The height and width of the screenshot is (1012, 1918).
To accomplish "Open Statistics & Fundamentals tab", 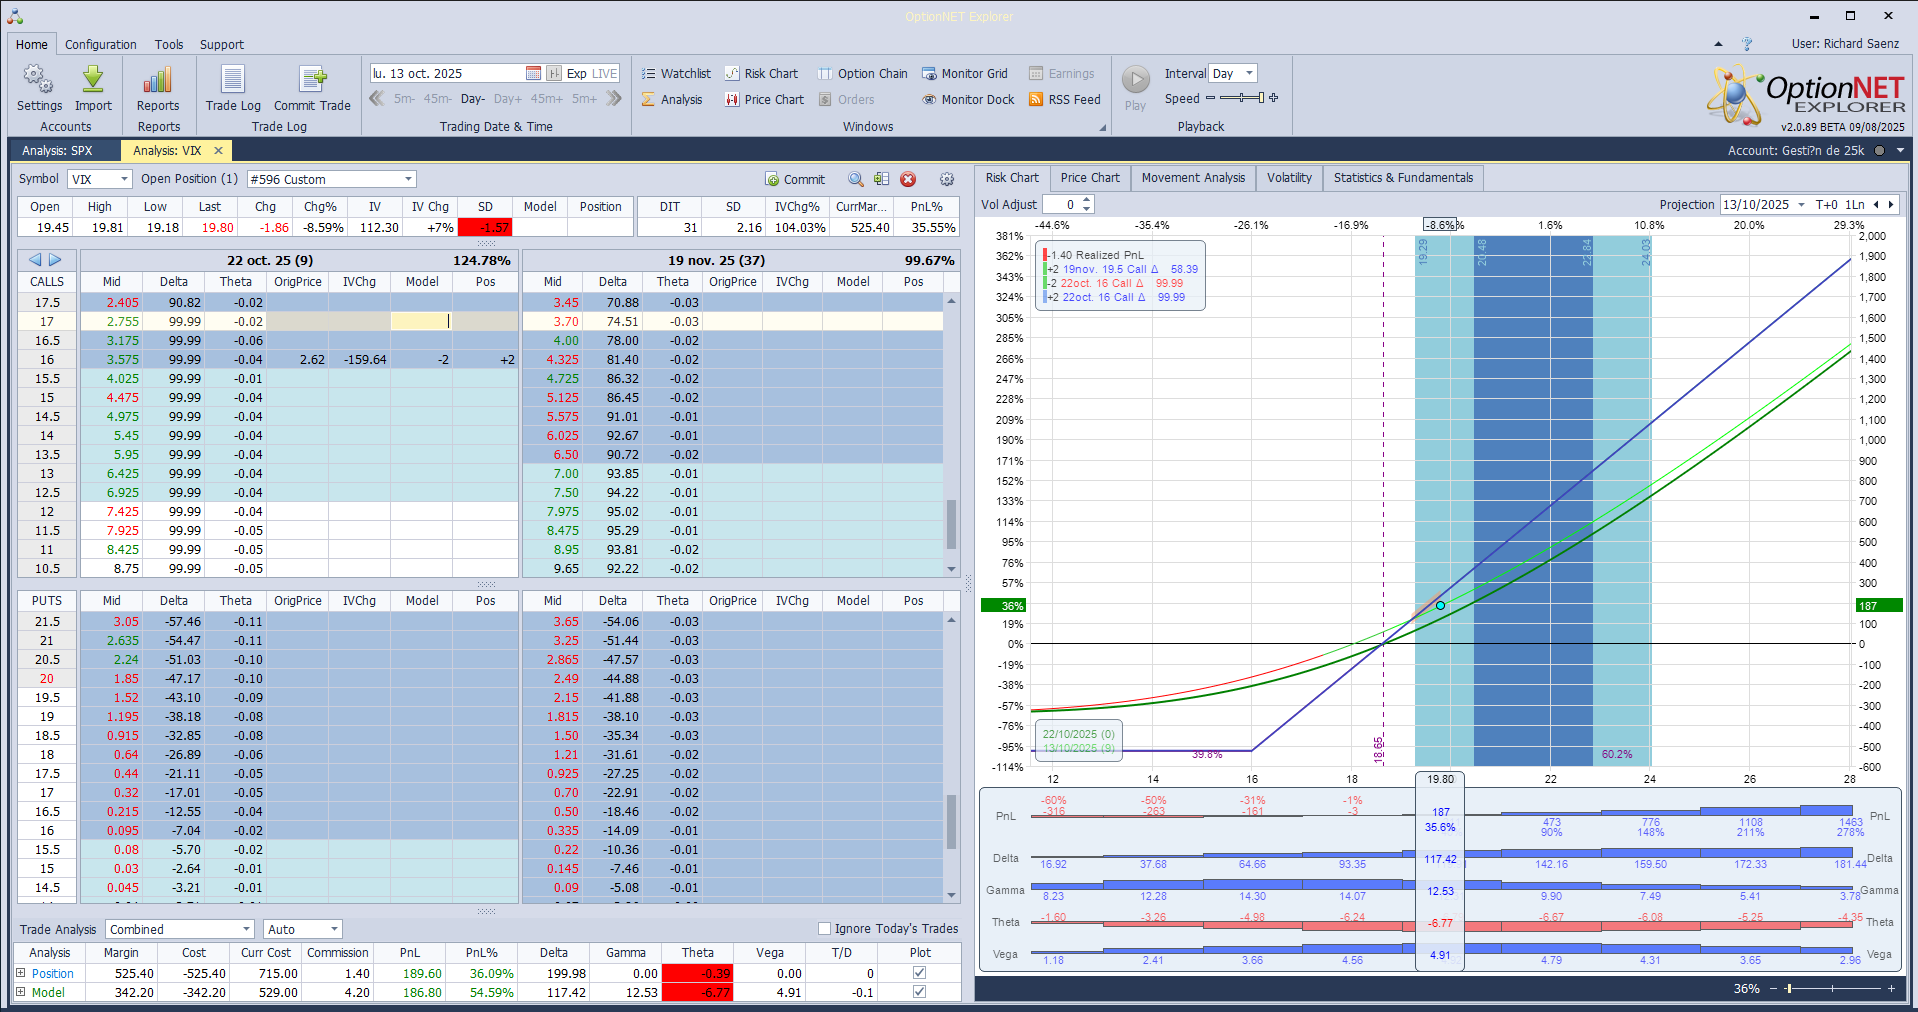I will click(x=1403, y=178).
